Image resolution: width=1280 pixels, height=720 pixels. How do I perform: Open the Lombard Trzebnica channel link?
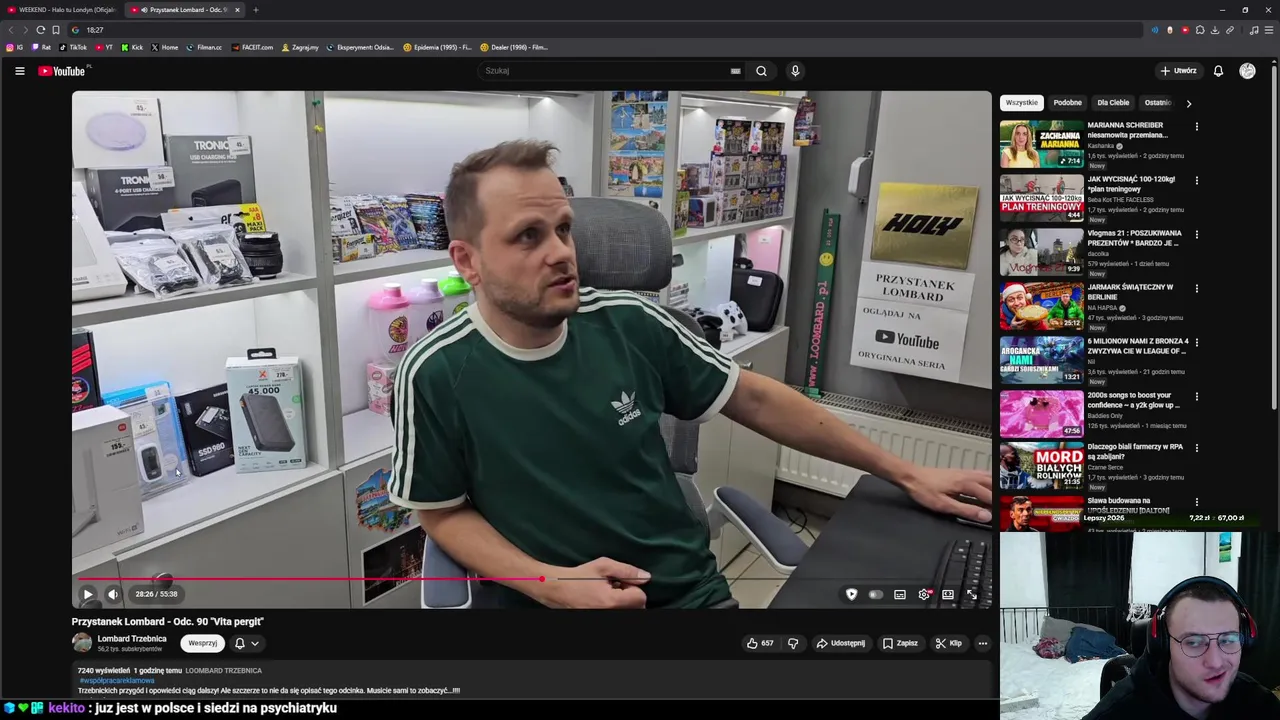(132, 639)
